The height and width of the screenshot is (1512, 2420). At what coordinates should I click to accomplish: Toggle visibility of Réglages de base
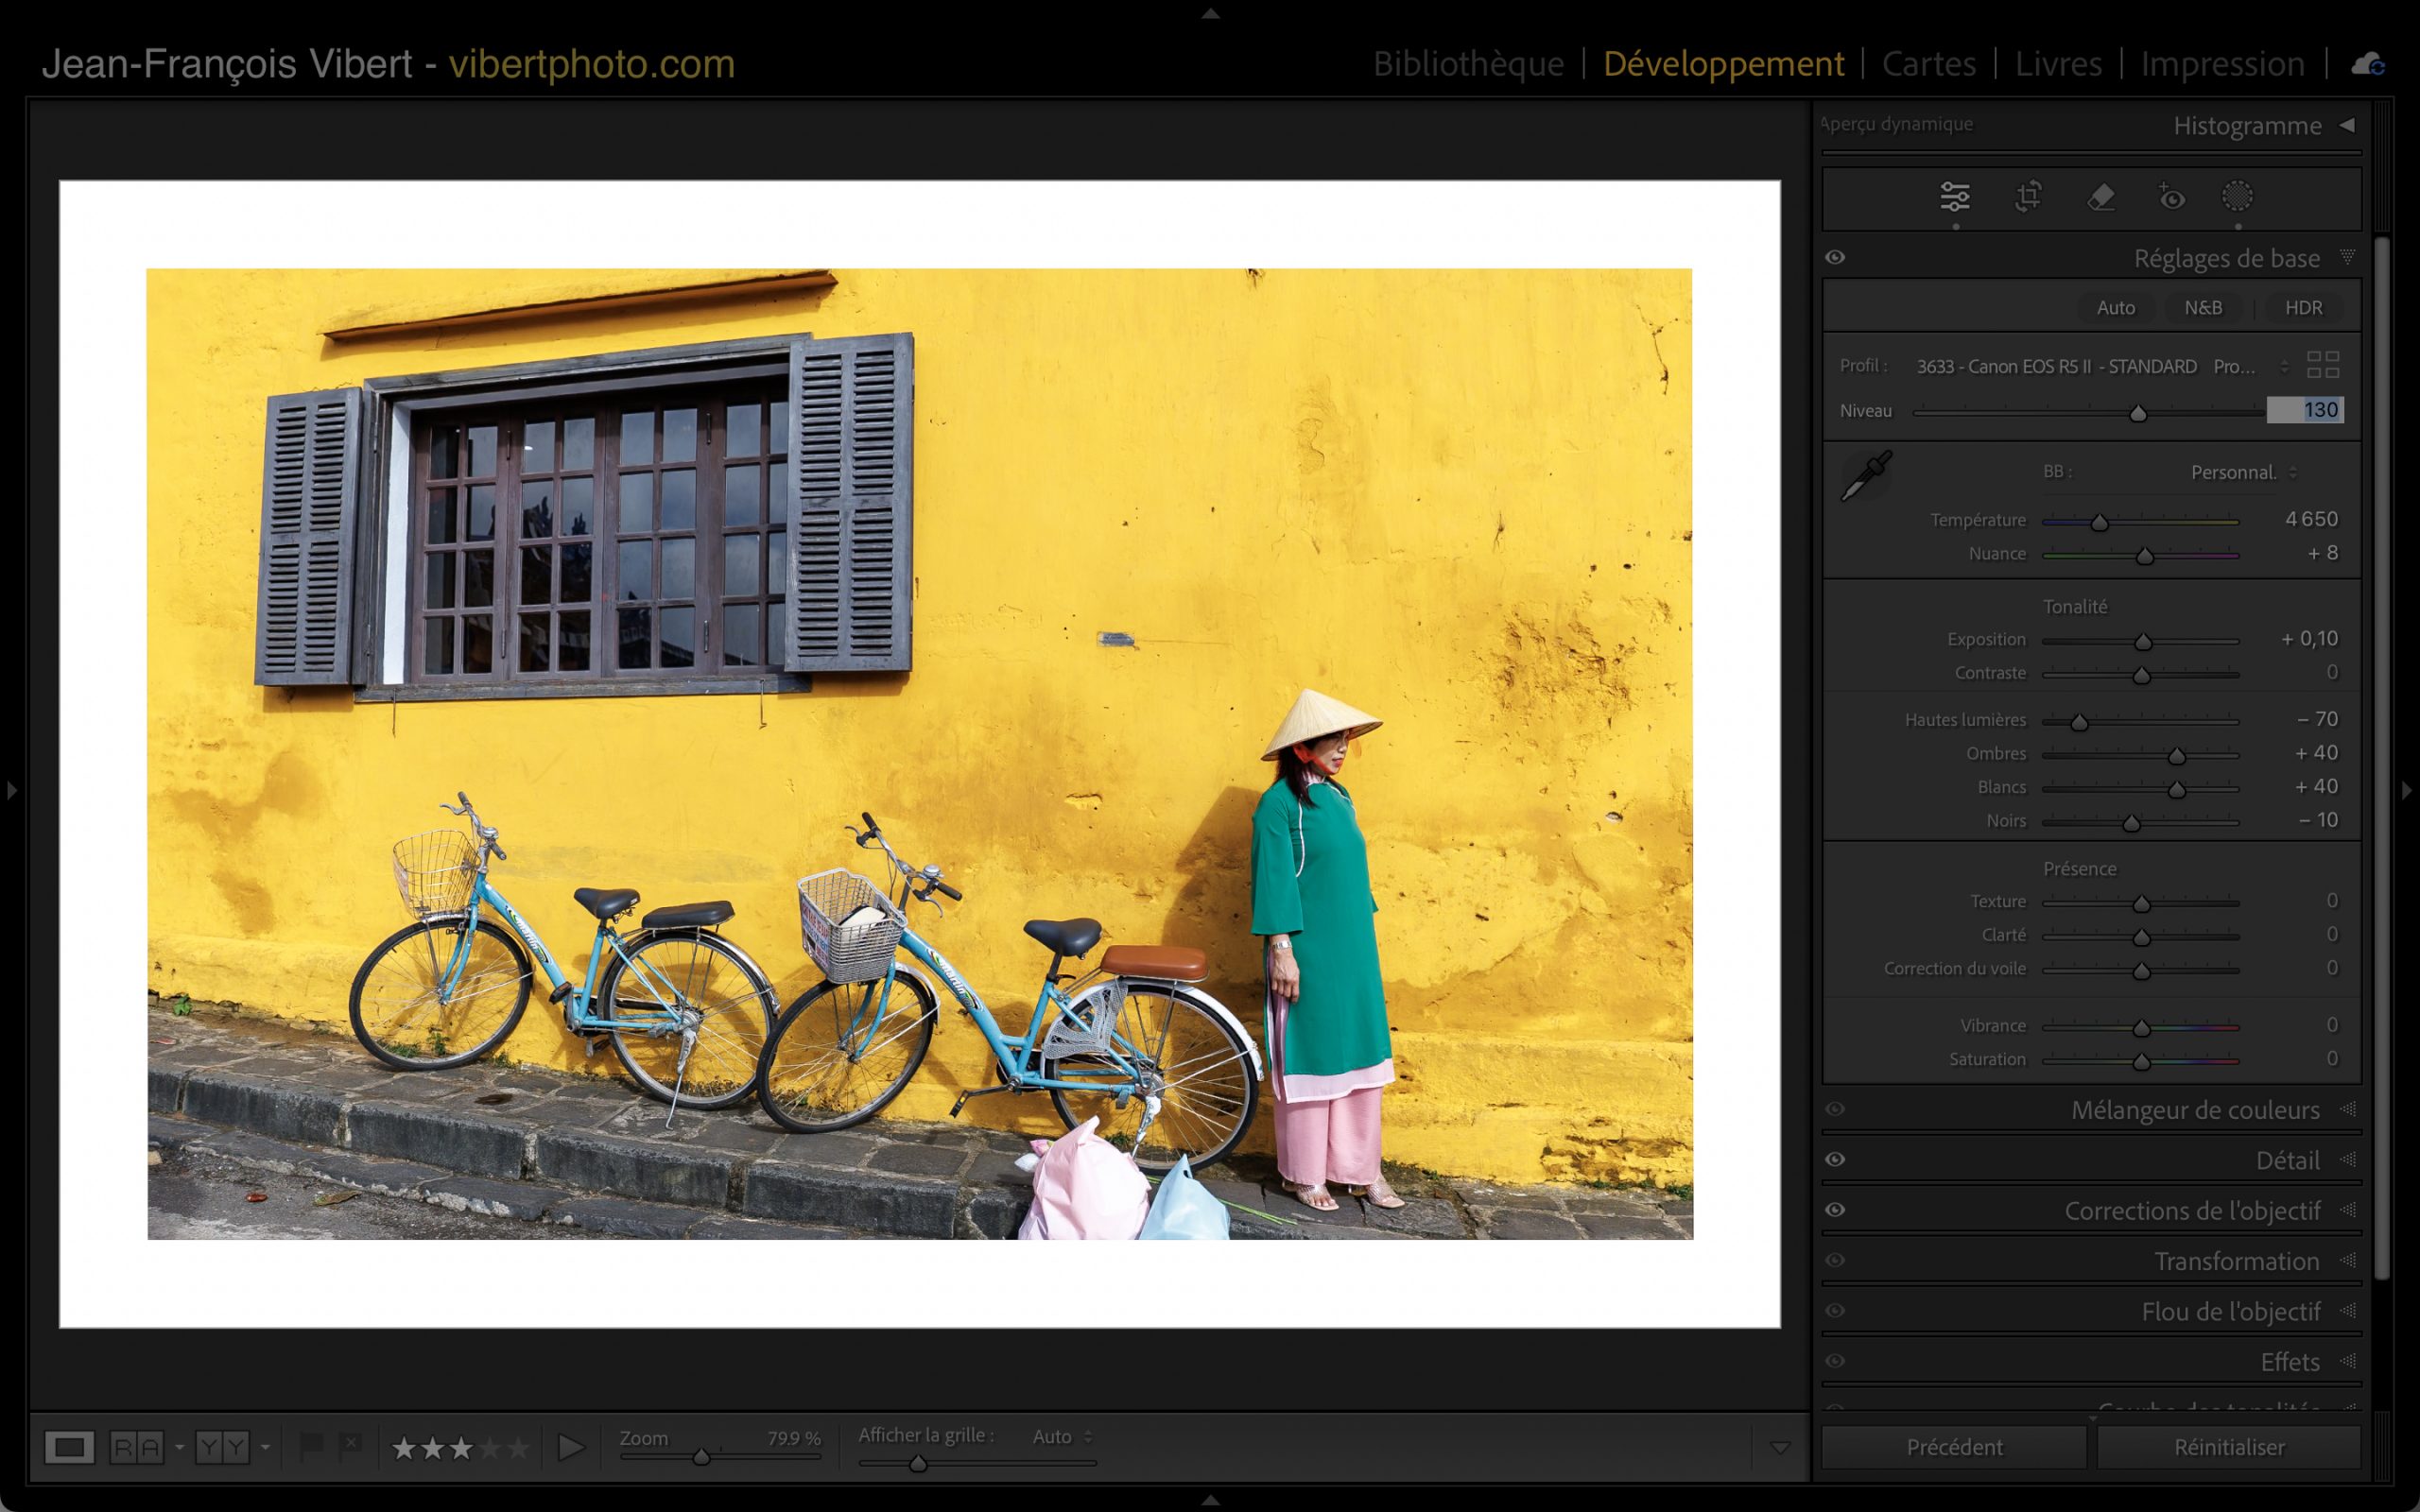1835,258
